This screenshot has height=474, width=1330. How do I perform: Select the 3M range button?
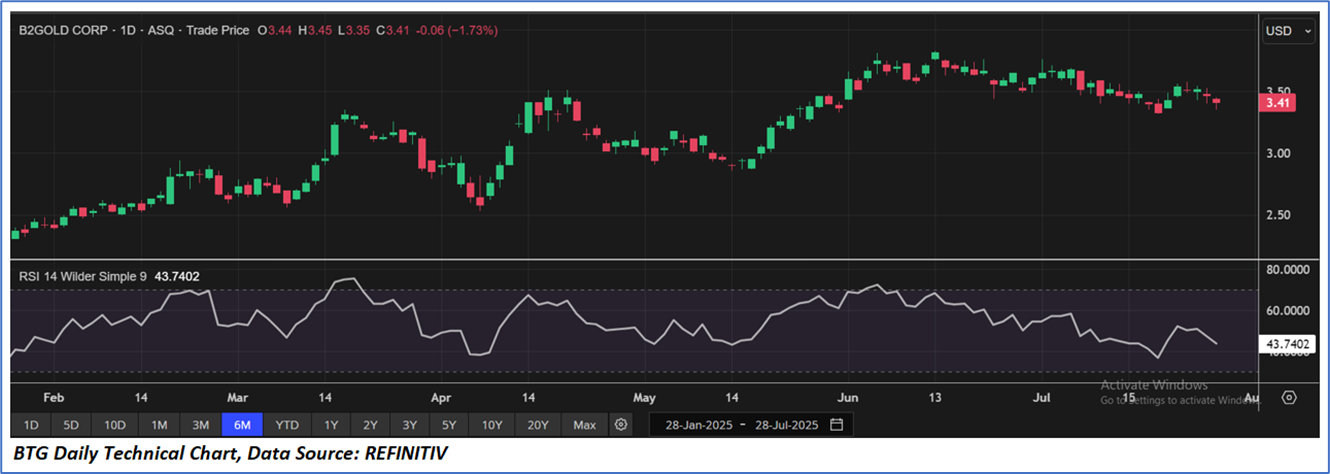click(200, 425)
